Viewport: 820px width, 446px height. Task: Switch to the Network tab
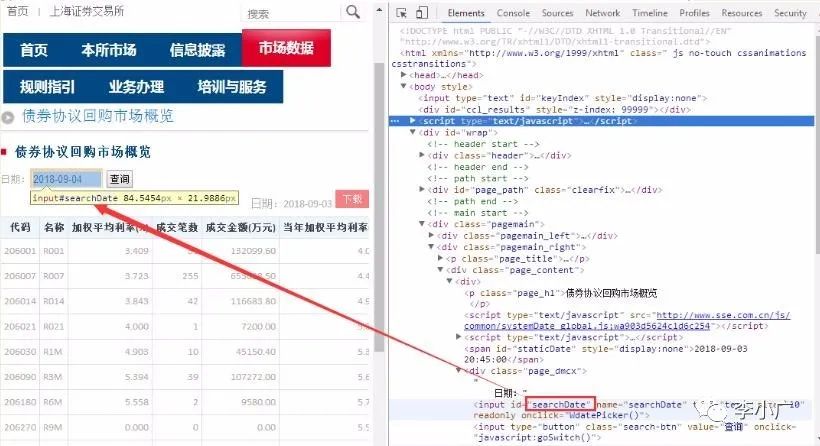[x=602, y=13]
